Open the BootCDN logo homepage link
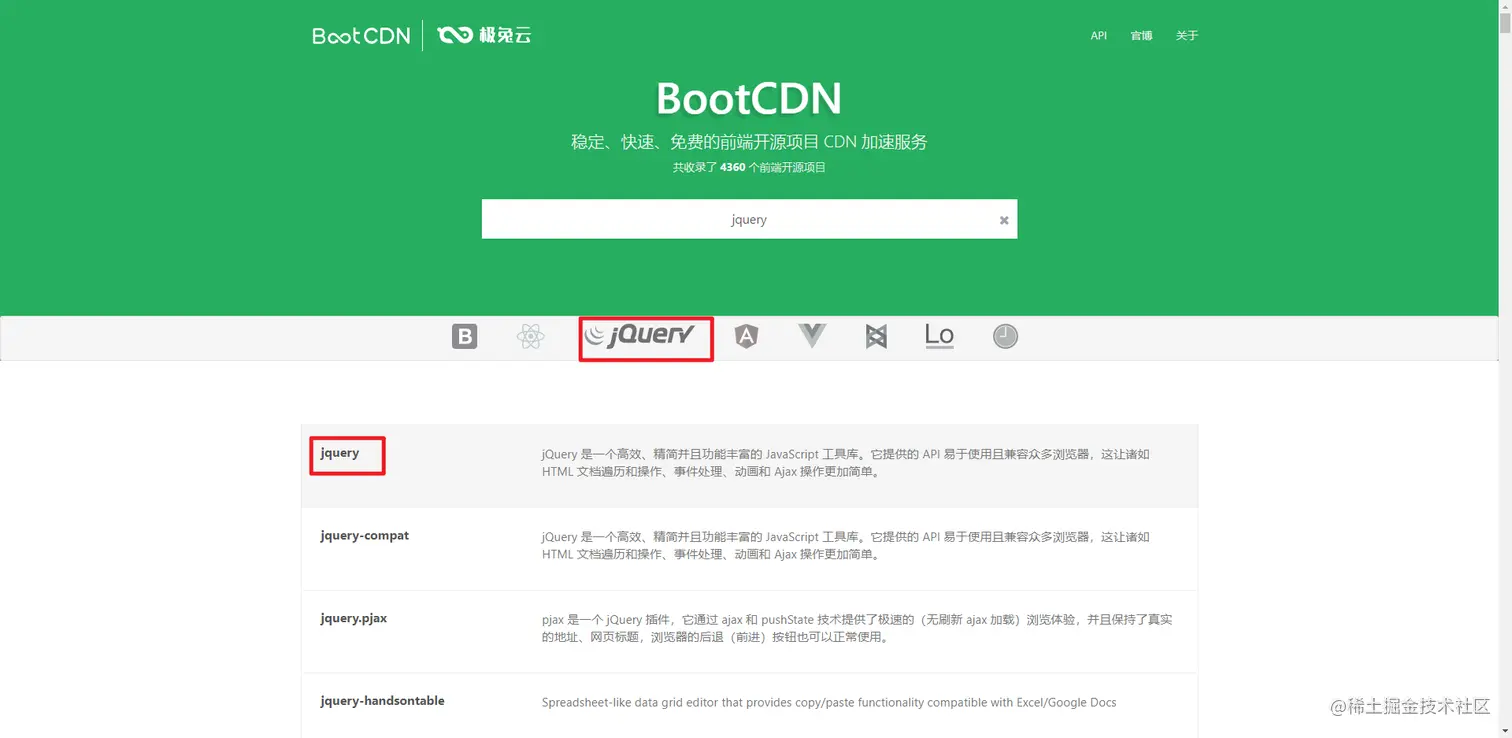The image size is (1512, 738). pos(361,36)
